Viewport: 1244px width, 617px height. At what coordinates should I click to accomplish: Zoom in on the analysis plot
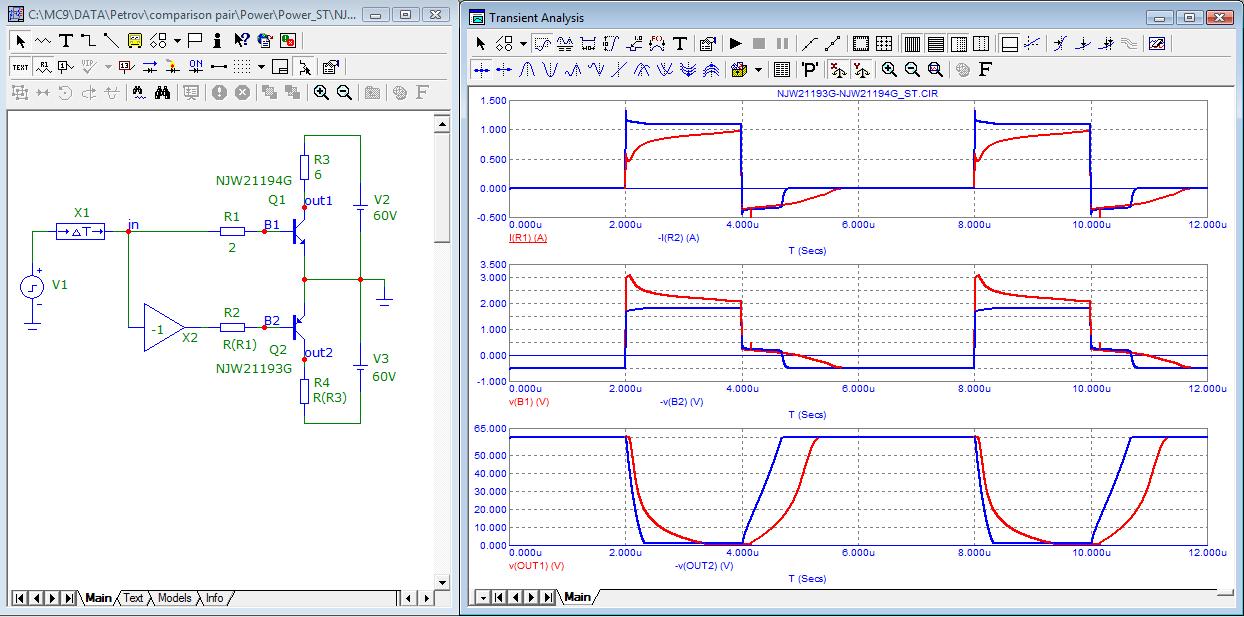click(889, 70)
